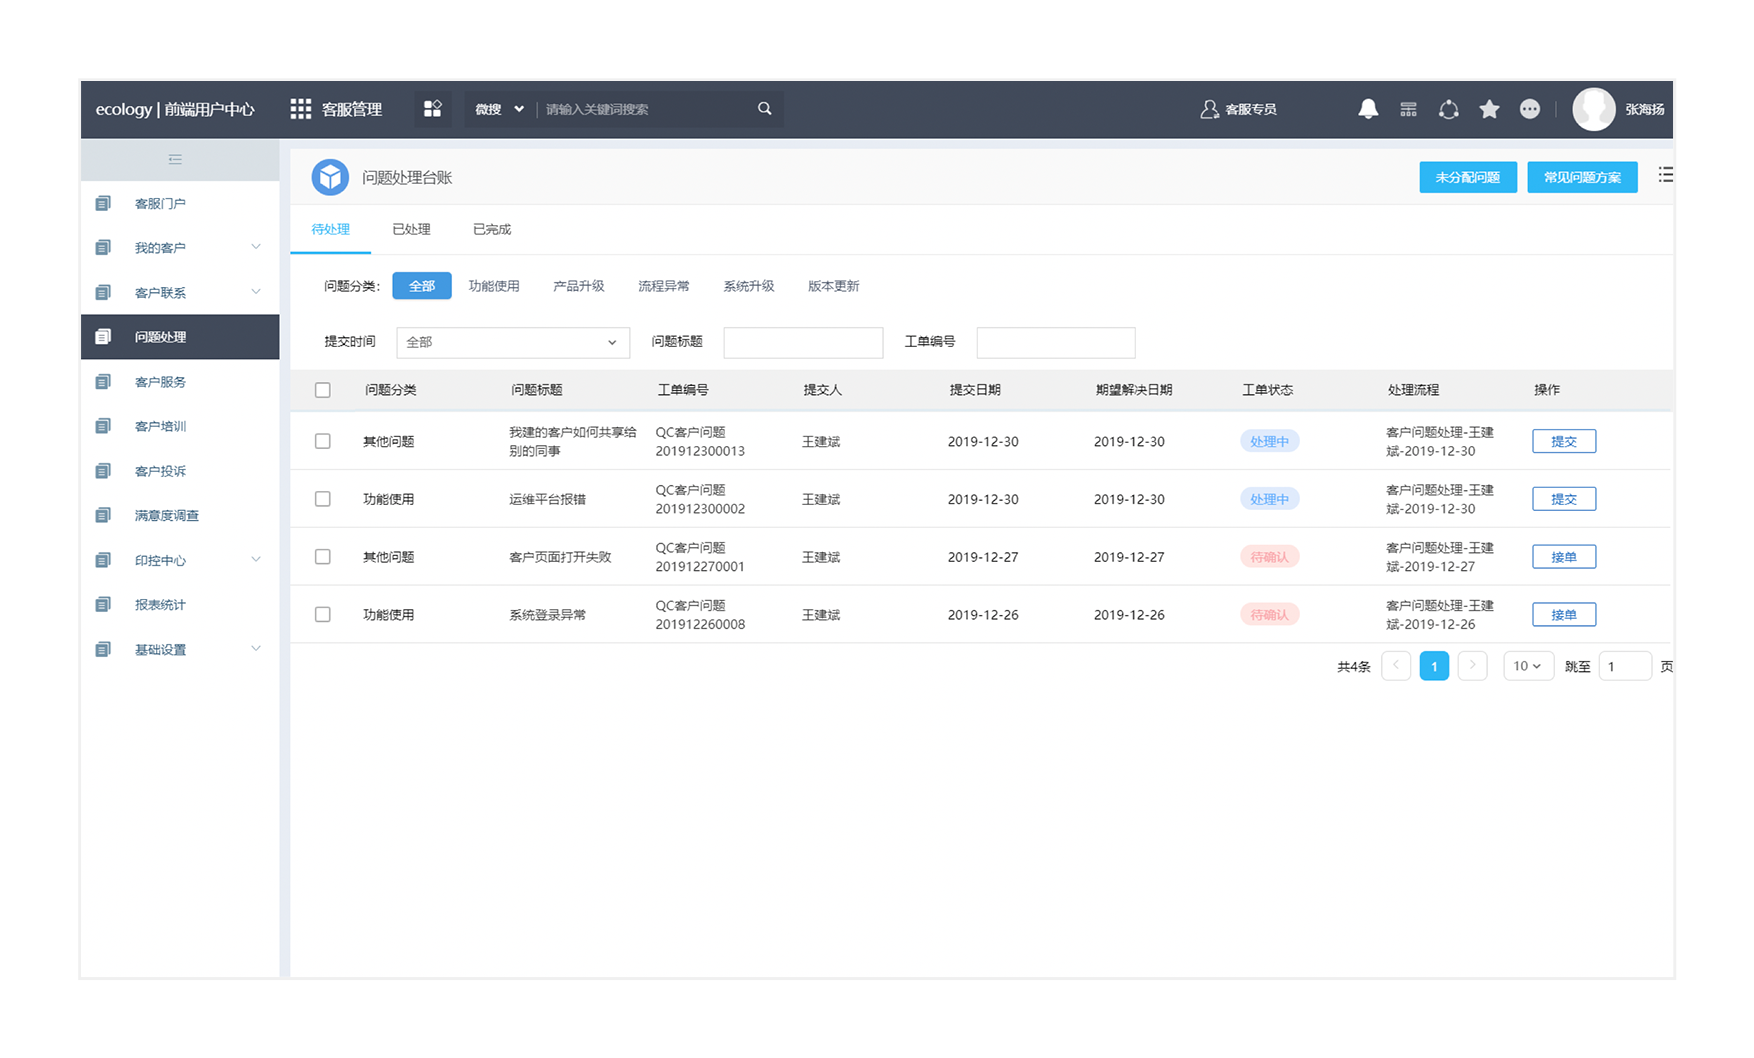Open the list menu icon beside 常见问题方案

(1664, 176)
